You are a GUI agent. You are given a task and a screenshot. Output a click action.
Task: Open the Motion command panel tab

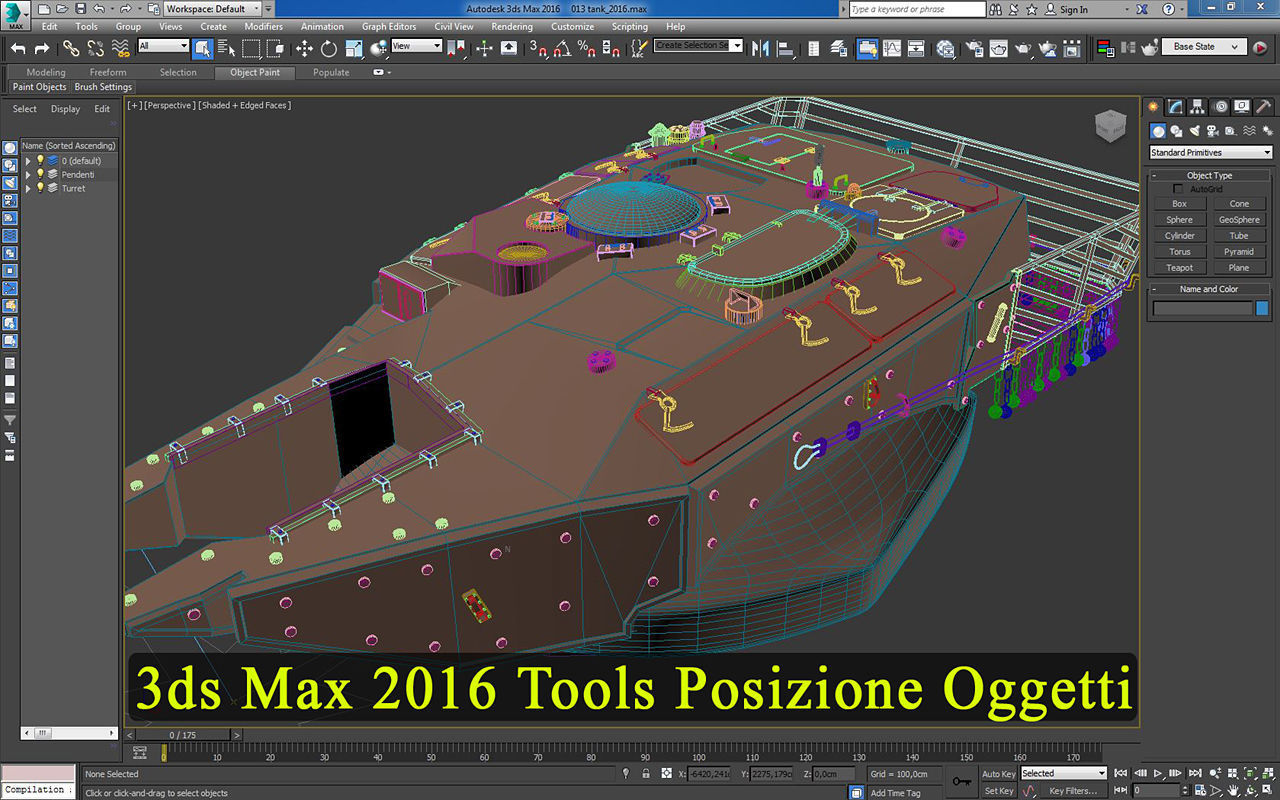click(x=1220, y=107)
